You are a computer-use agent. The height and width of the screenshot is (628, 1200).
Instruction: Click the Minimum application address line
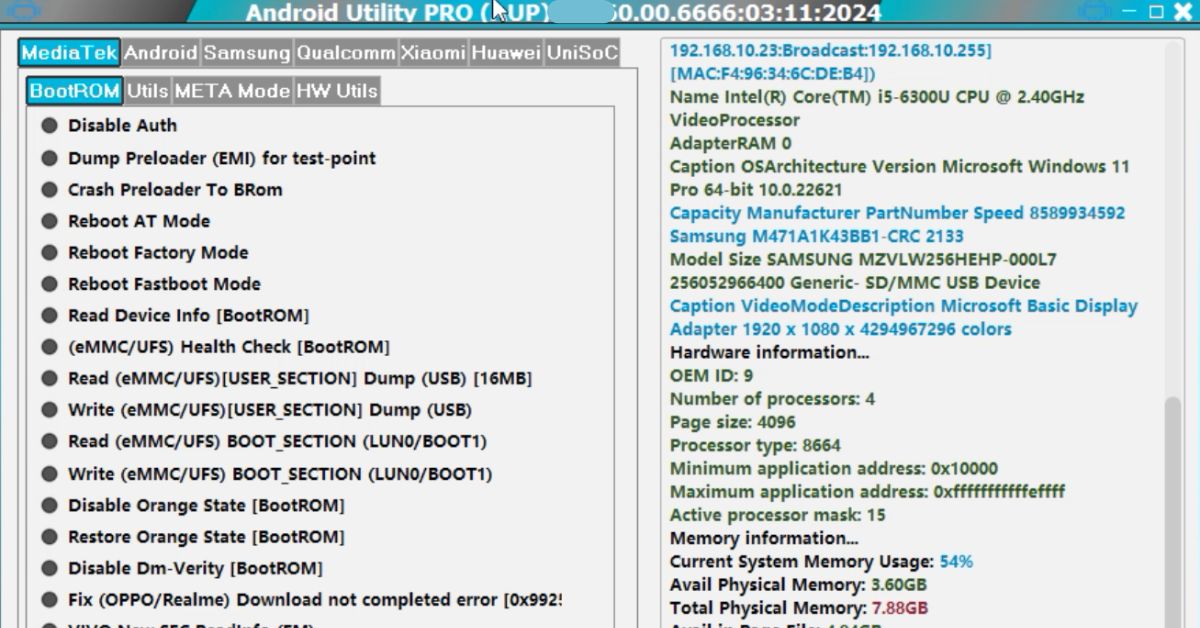click(x=834, y=468)
